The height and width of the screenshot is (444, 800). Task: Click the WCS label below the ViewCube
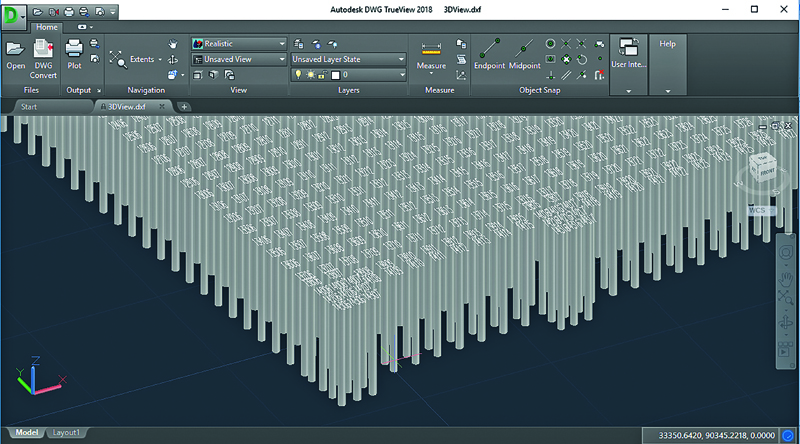pyautogui.click(x=756, y=210)
